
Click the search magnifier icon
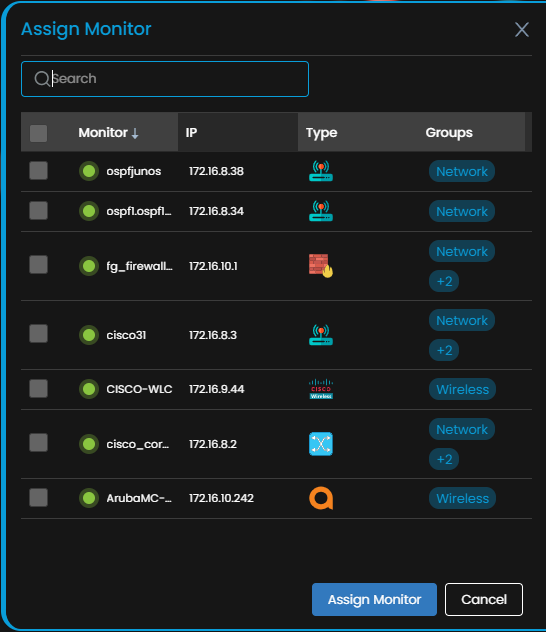click(42, 79)
